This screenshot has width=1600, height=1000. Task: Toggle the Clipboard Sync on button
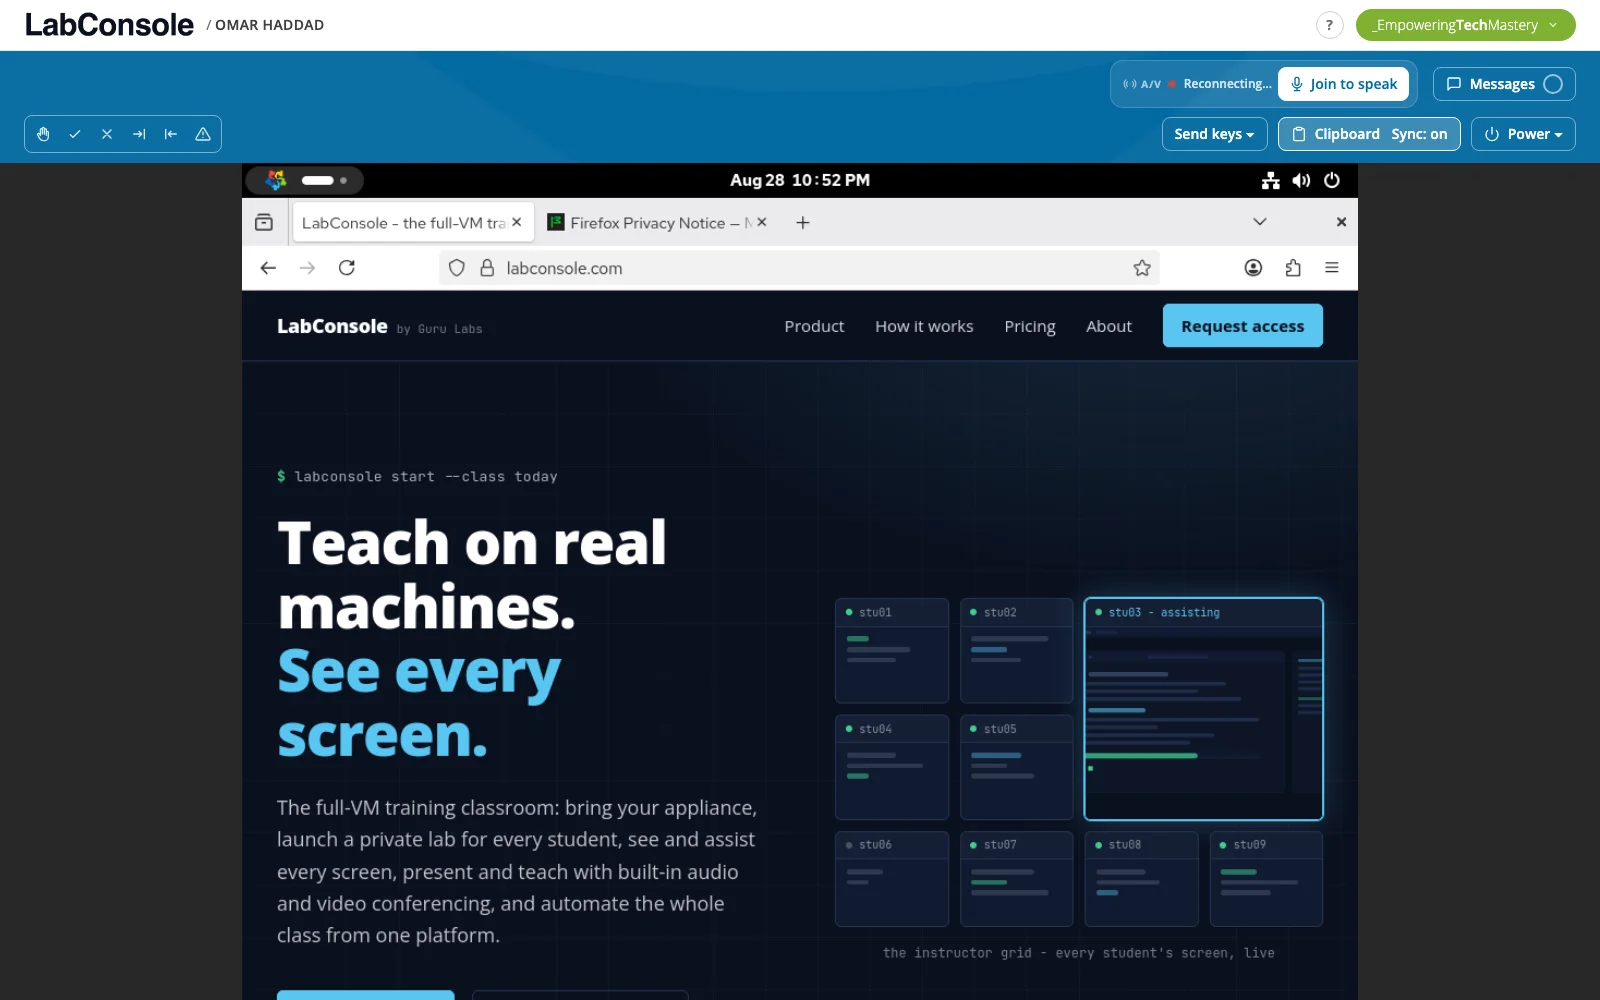1369,134
